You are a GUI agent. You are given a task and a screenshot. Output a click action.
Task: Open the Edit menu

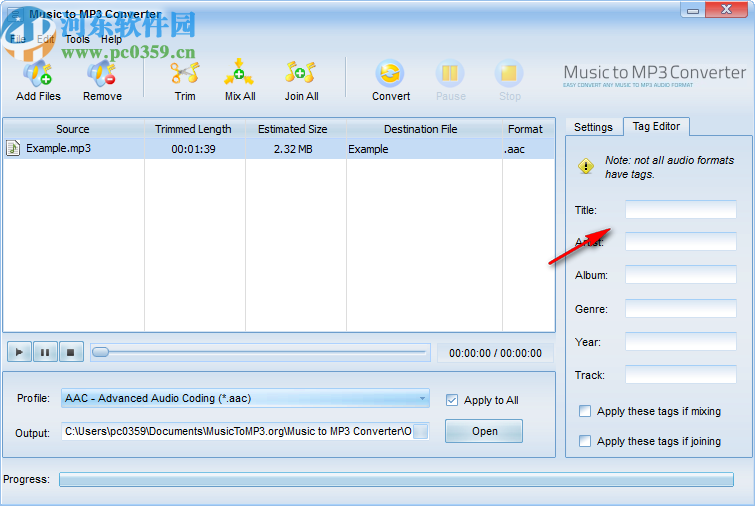tap(46, 39)
